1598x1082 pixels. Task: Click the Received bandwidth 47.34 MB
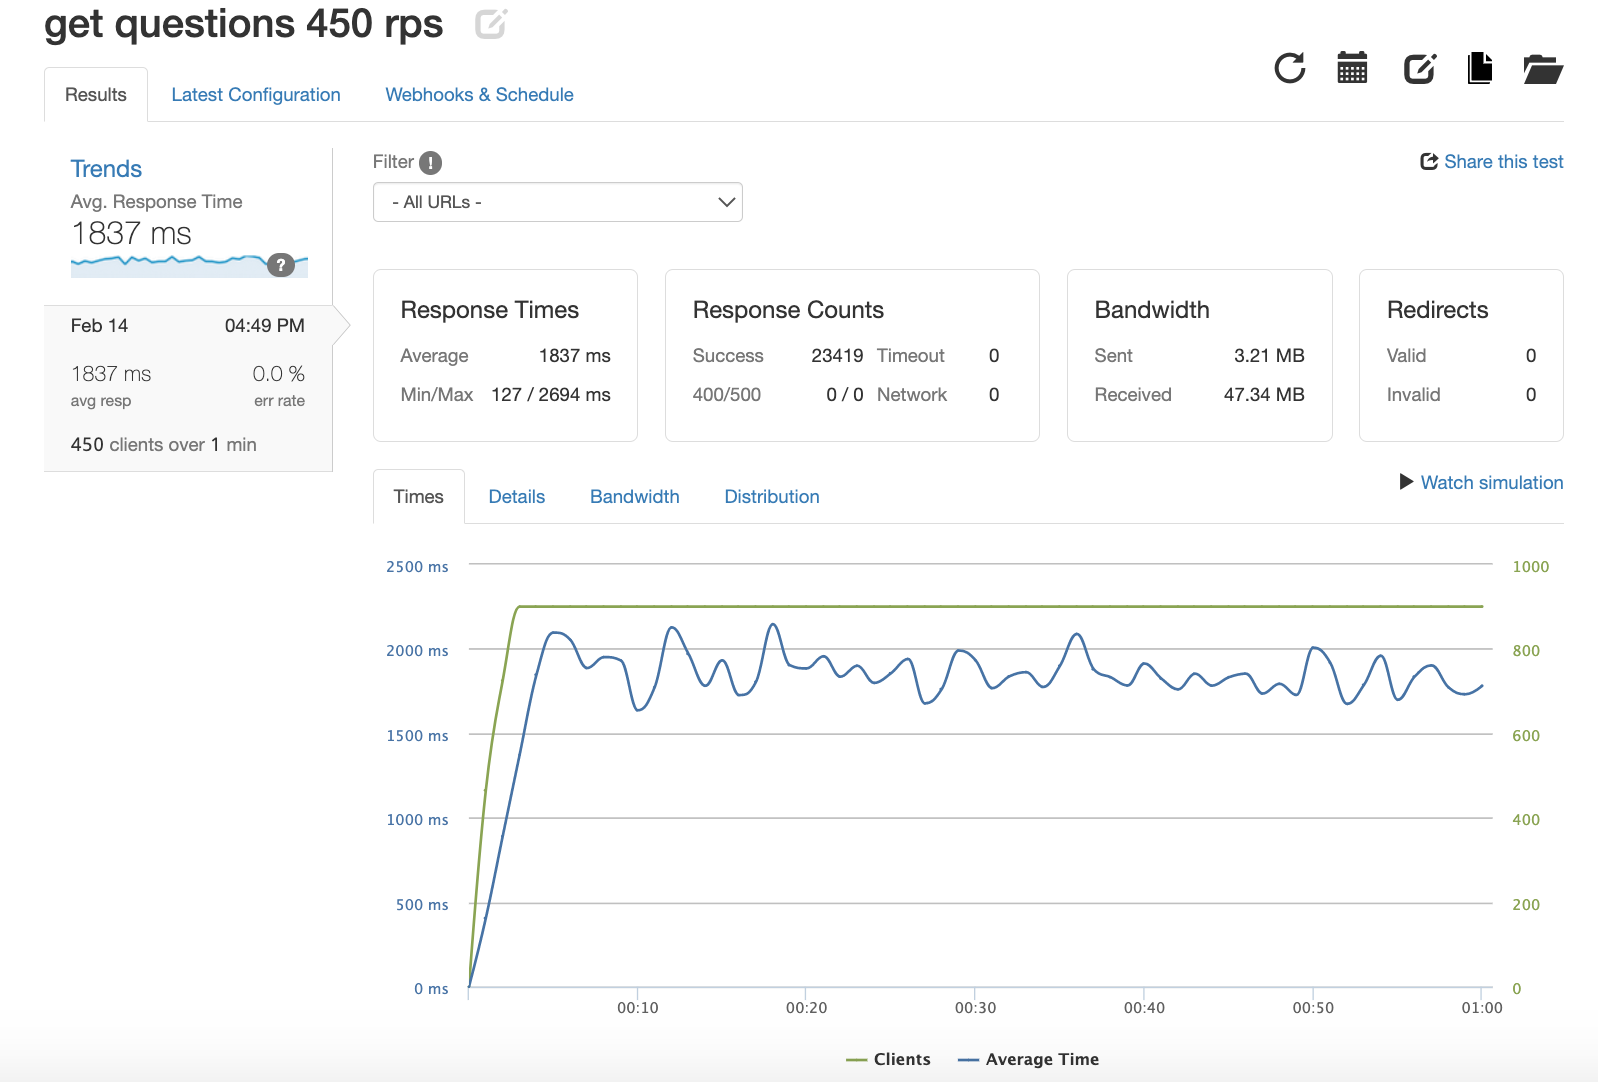pyautogui.click(x=1264, y=395)
